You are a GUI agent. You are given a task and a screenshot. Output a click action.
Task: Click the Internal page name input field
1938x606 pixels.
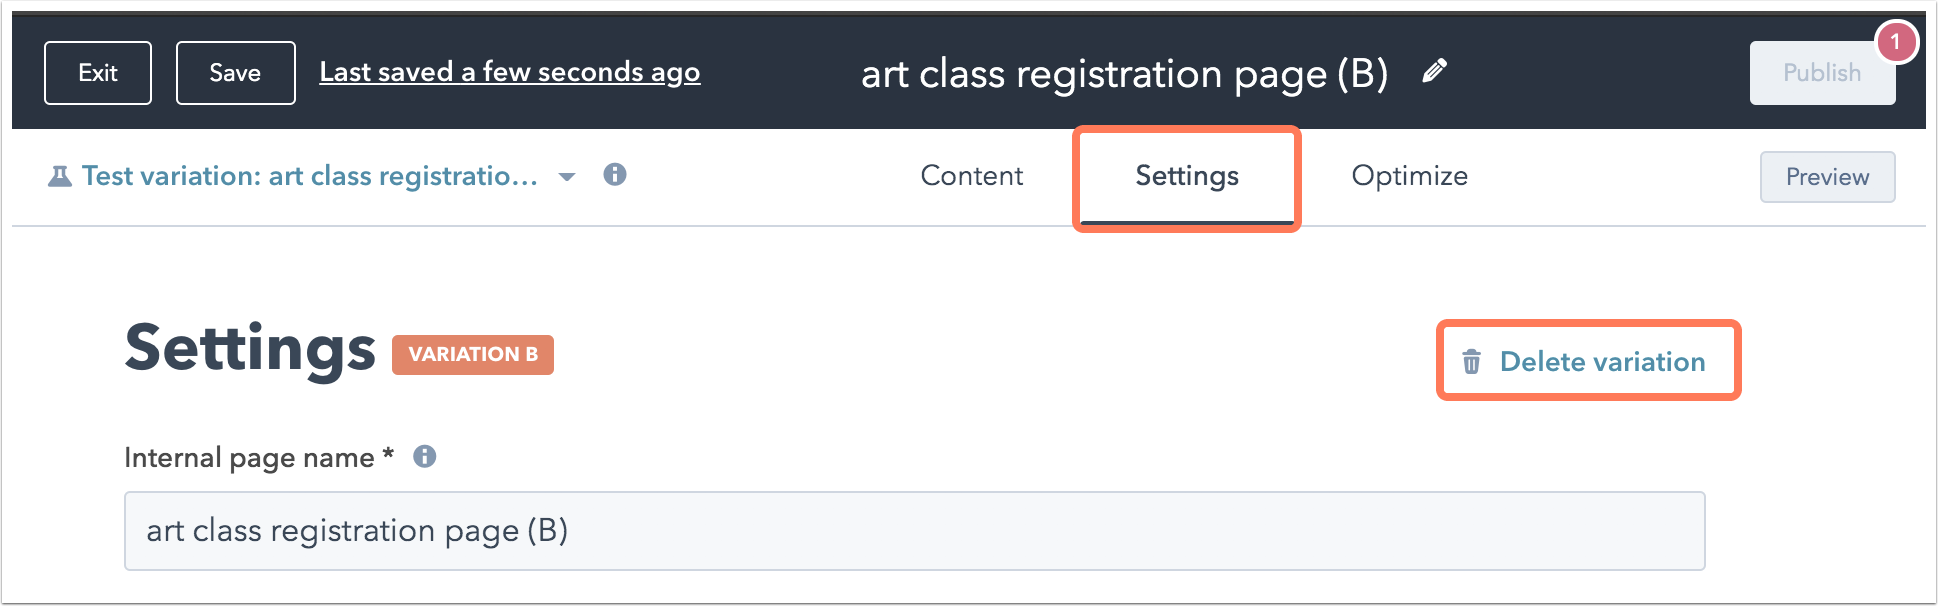(x=914, y=531)
